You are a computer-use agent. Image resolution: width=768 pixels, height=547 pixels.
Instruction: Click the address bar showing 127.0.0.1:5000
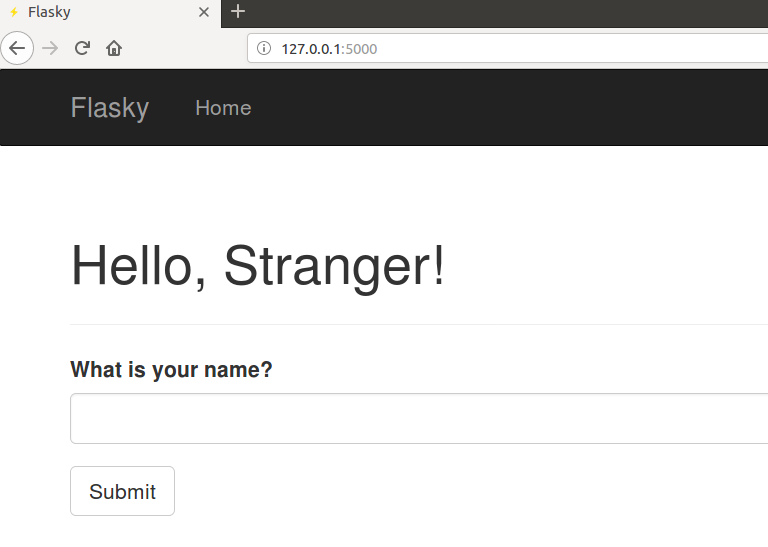pos(500,48)
